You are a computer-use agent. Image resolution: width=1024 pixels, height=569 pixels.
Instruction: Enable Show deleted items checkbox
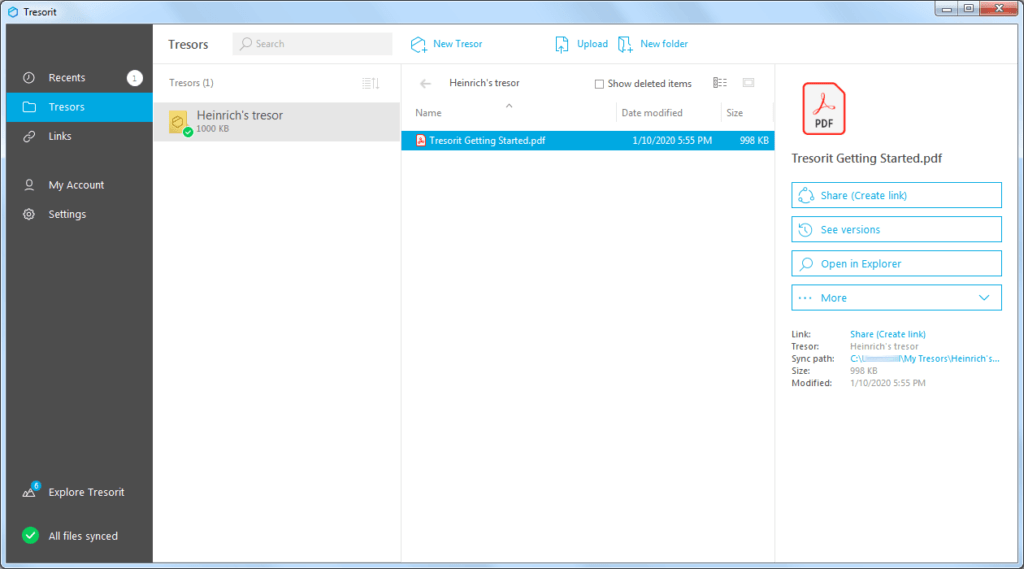599,84
